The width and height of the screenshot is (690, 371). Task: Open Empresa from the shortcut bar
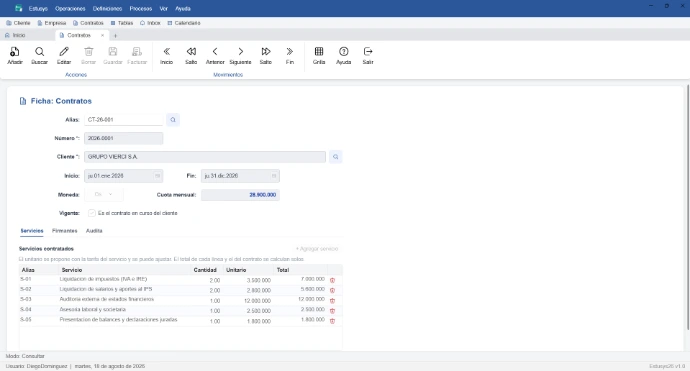[51, 23]
